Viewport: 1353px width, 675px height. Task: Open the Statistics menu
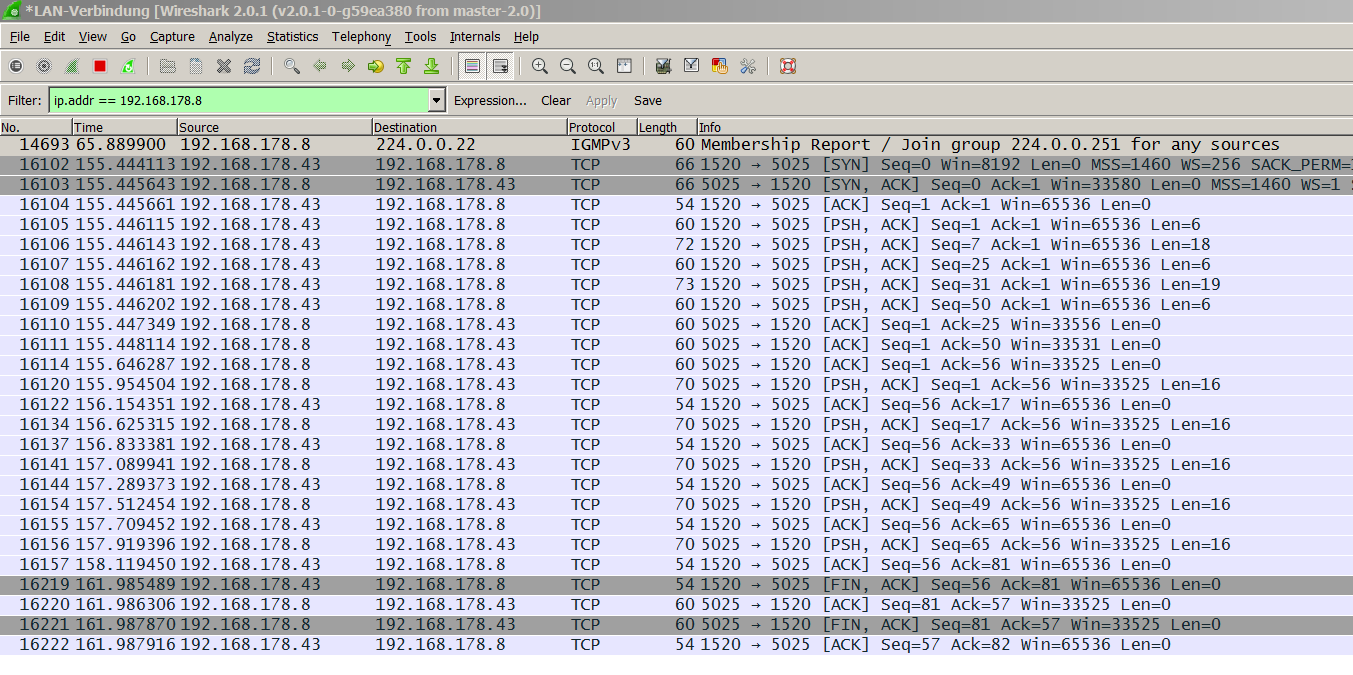coord(292,37)
